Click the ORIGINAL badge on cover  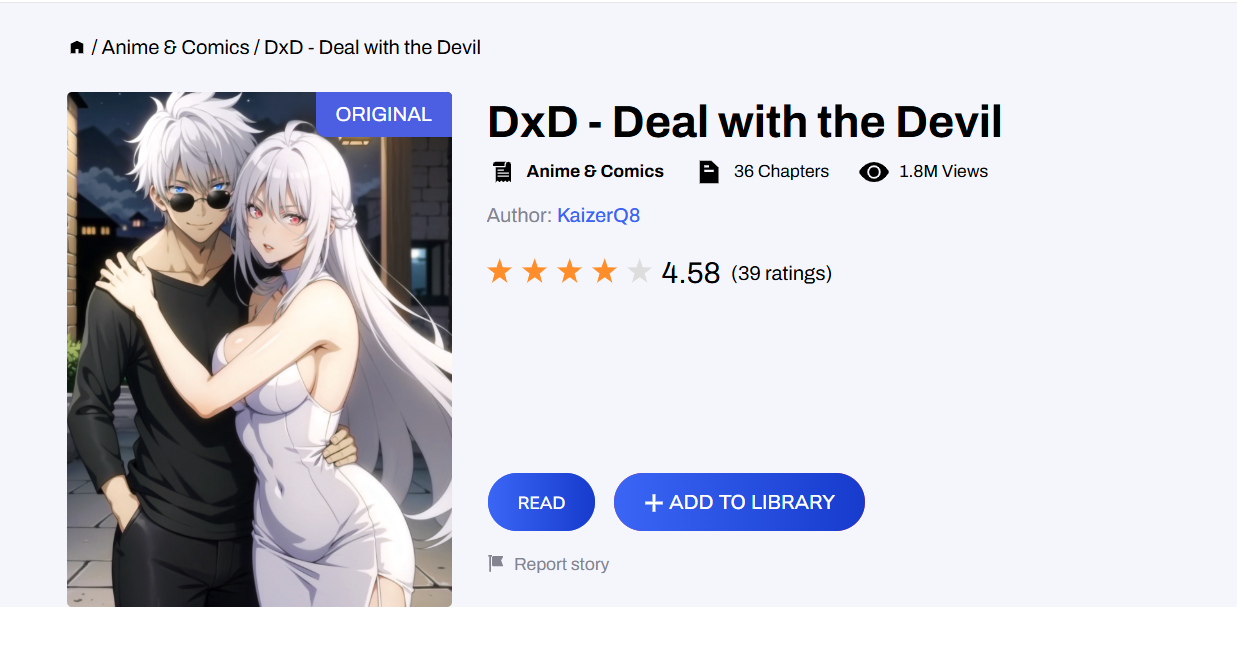384,114
